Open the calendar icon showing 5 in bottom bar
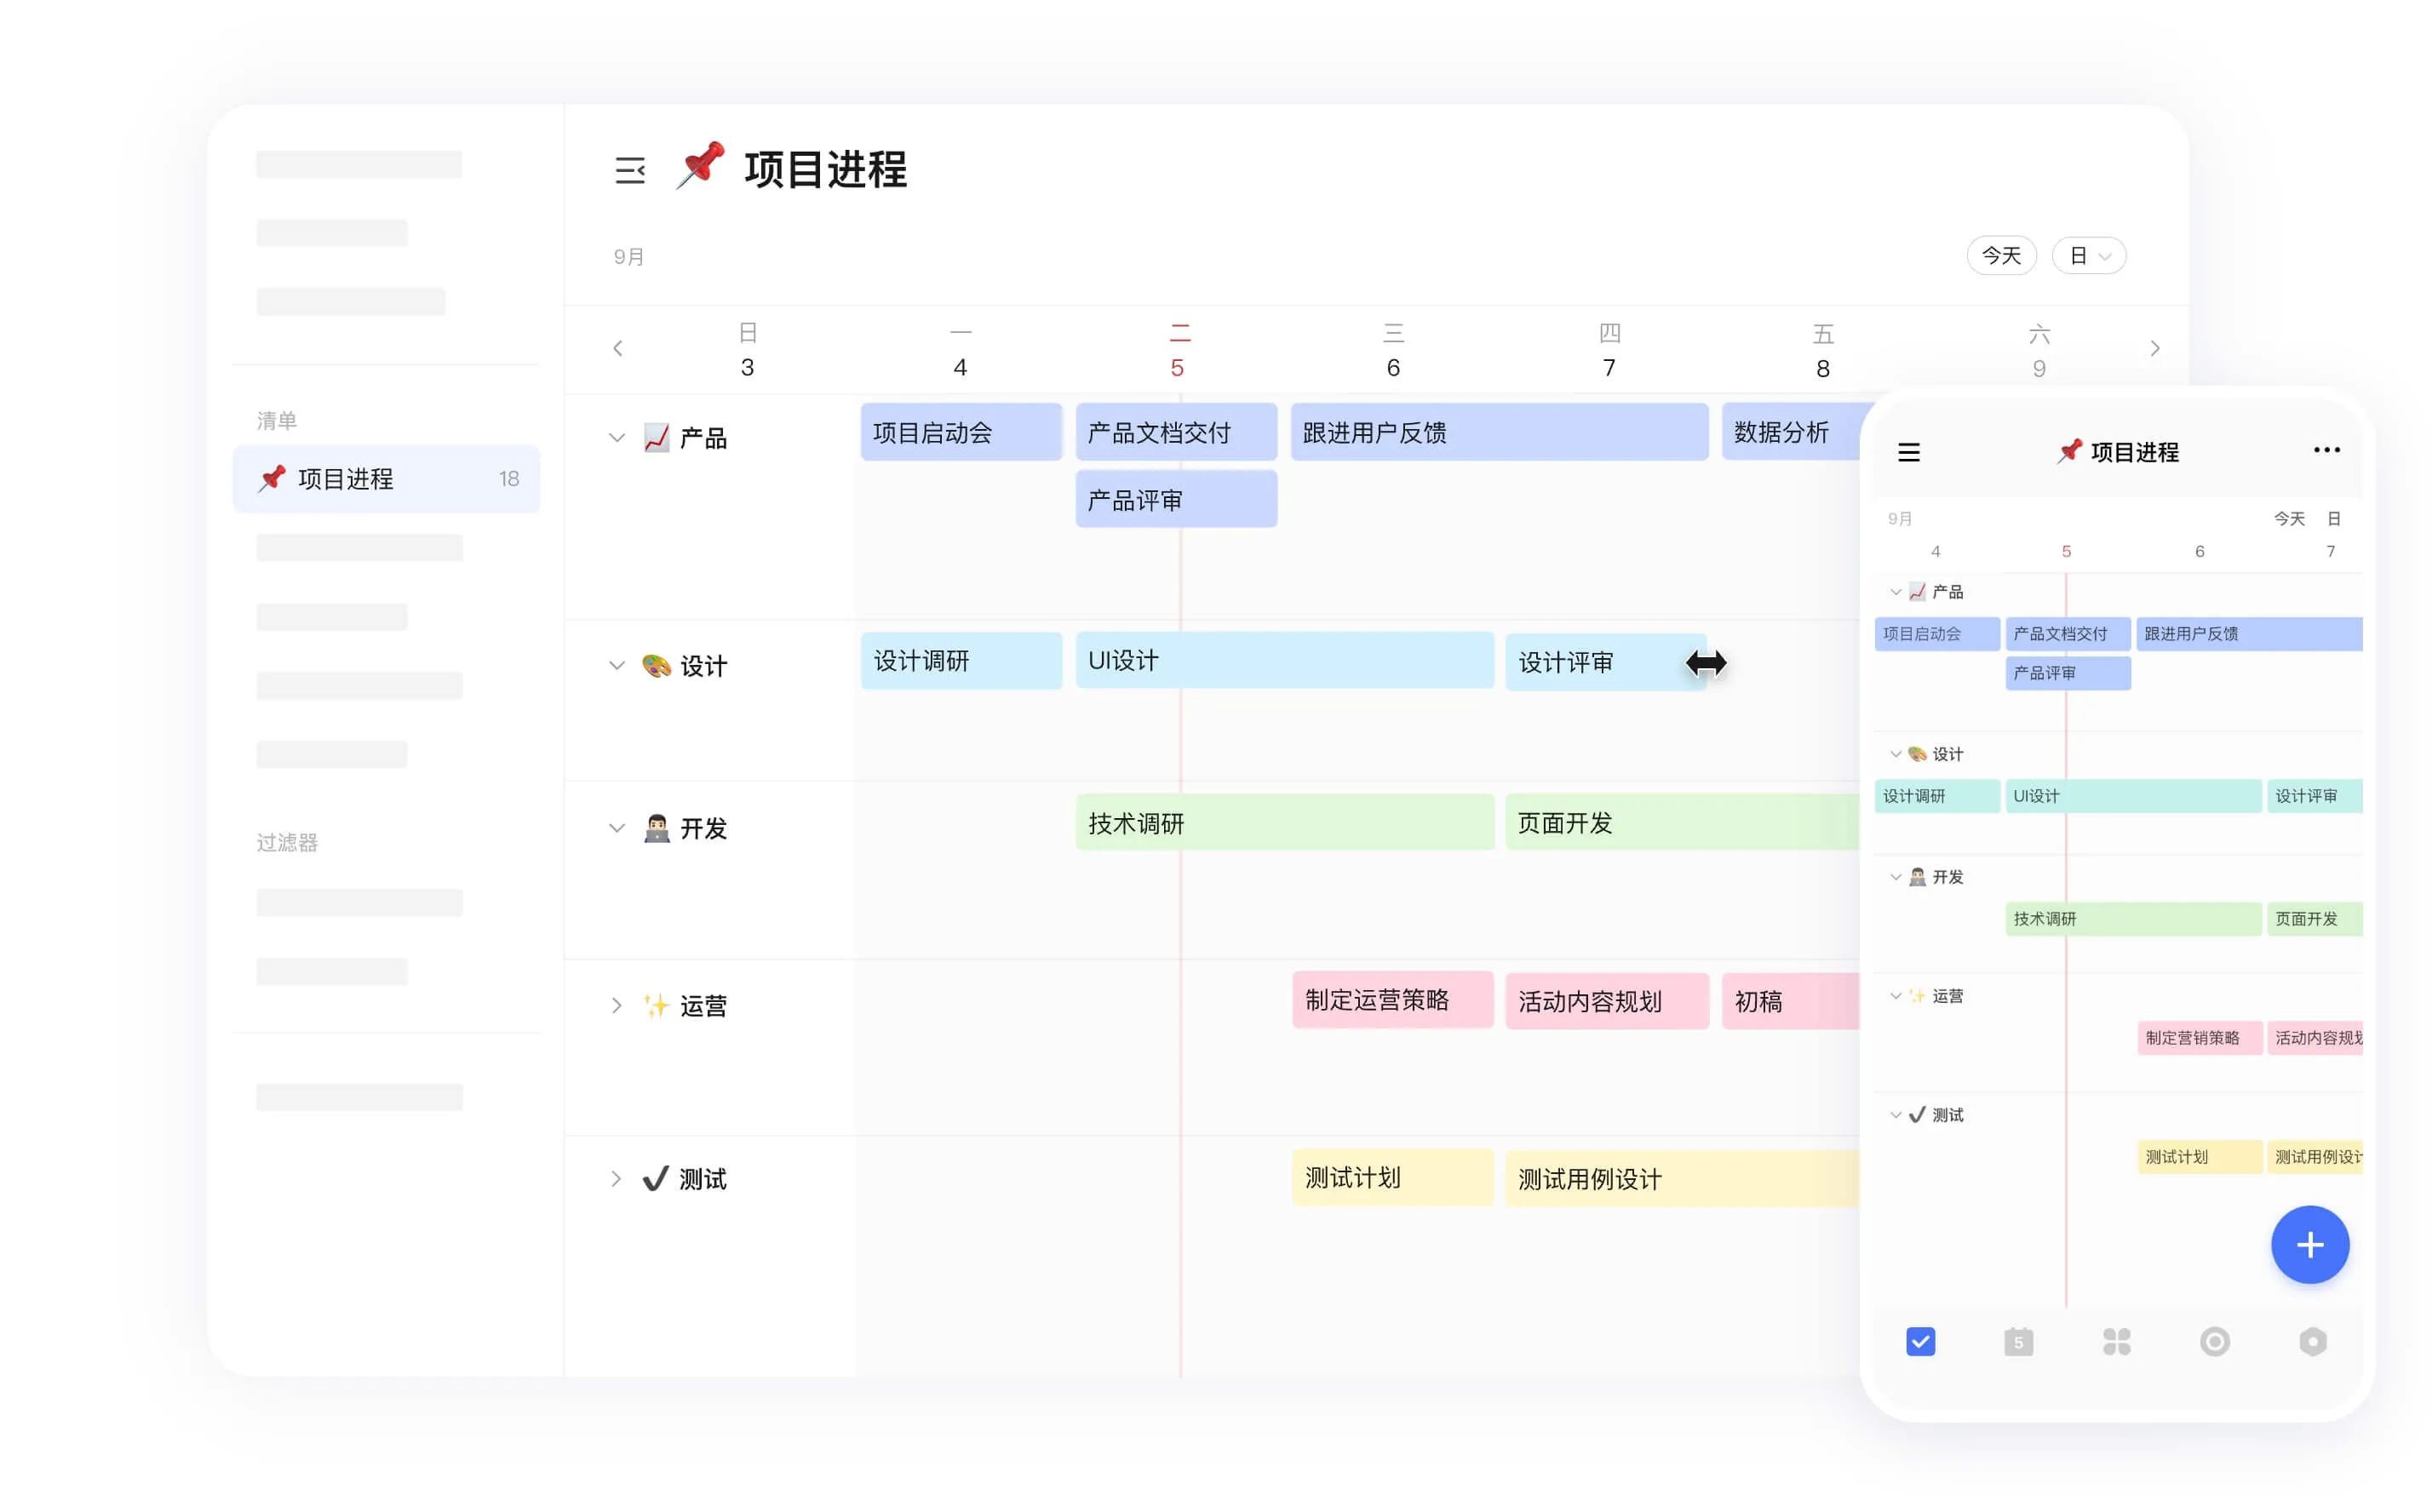Viewport: 2432px width, 1512px height. pyautogui.click(x=2018, y=1341)
